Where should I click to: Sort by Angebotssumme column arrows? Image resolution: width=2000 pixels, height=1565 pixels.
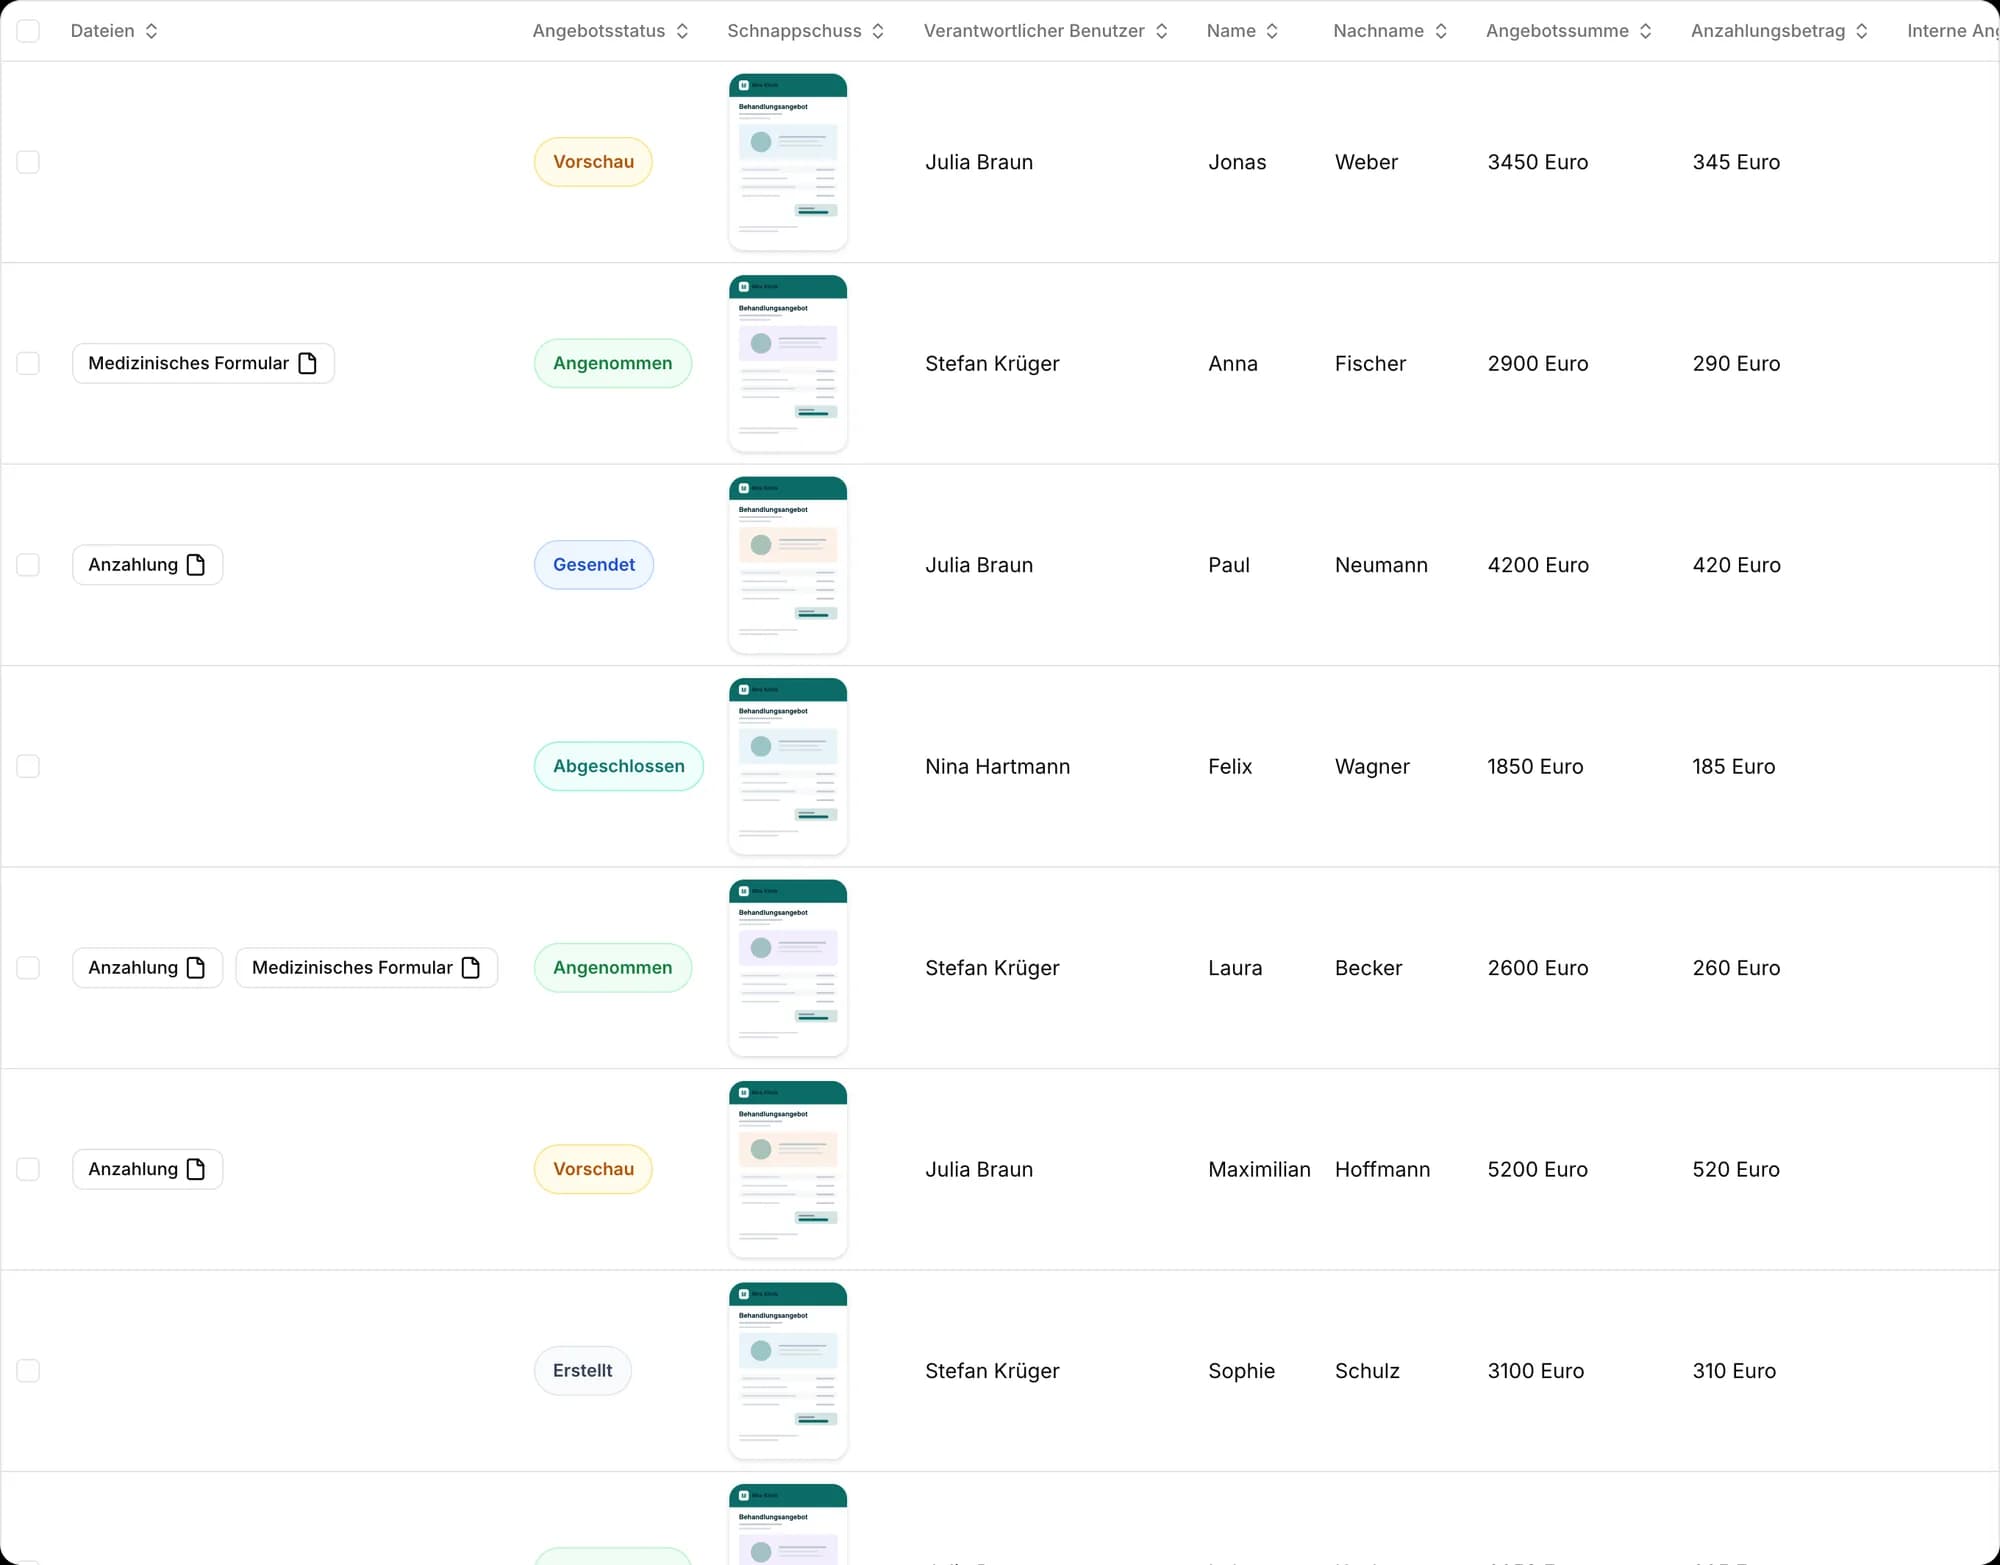click(x=1645, y=31)
